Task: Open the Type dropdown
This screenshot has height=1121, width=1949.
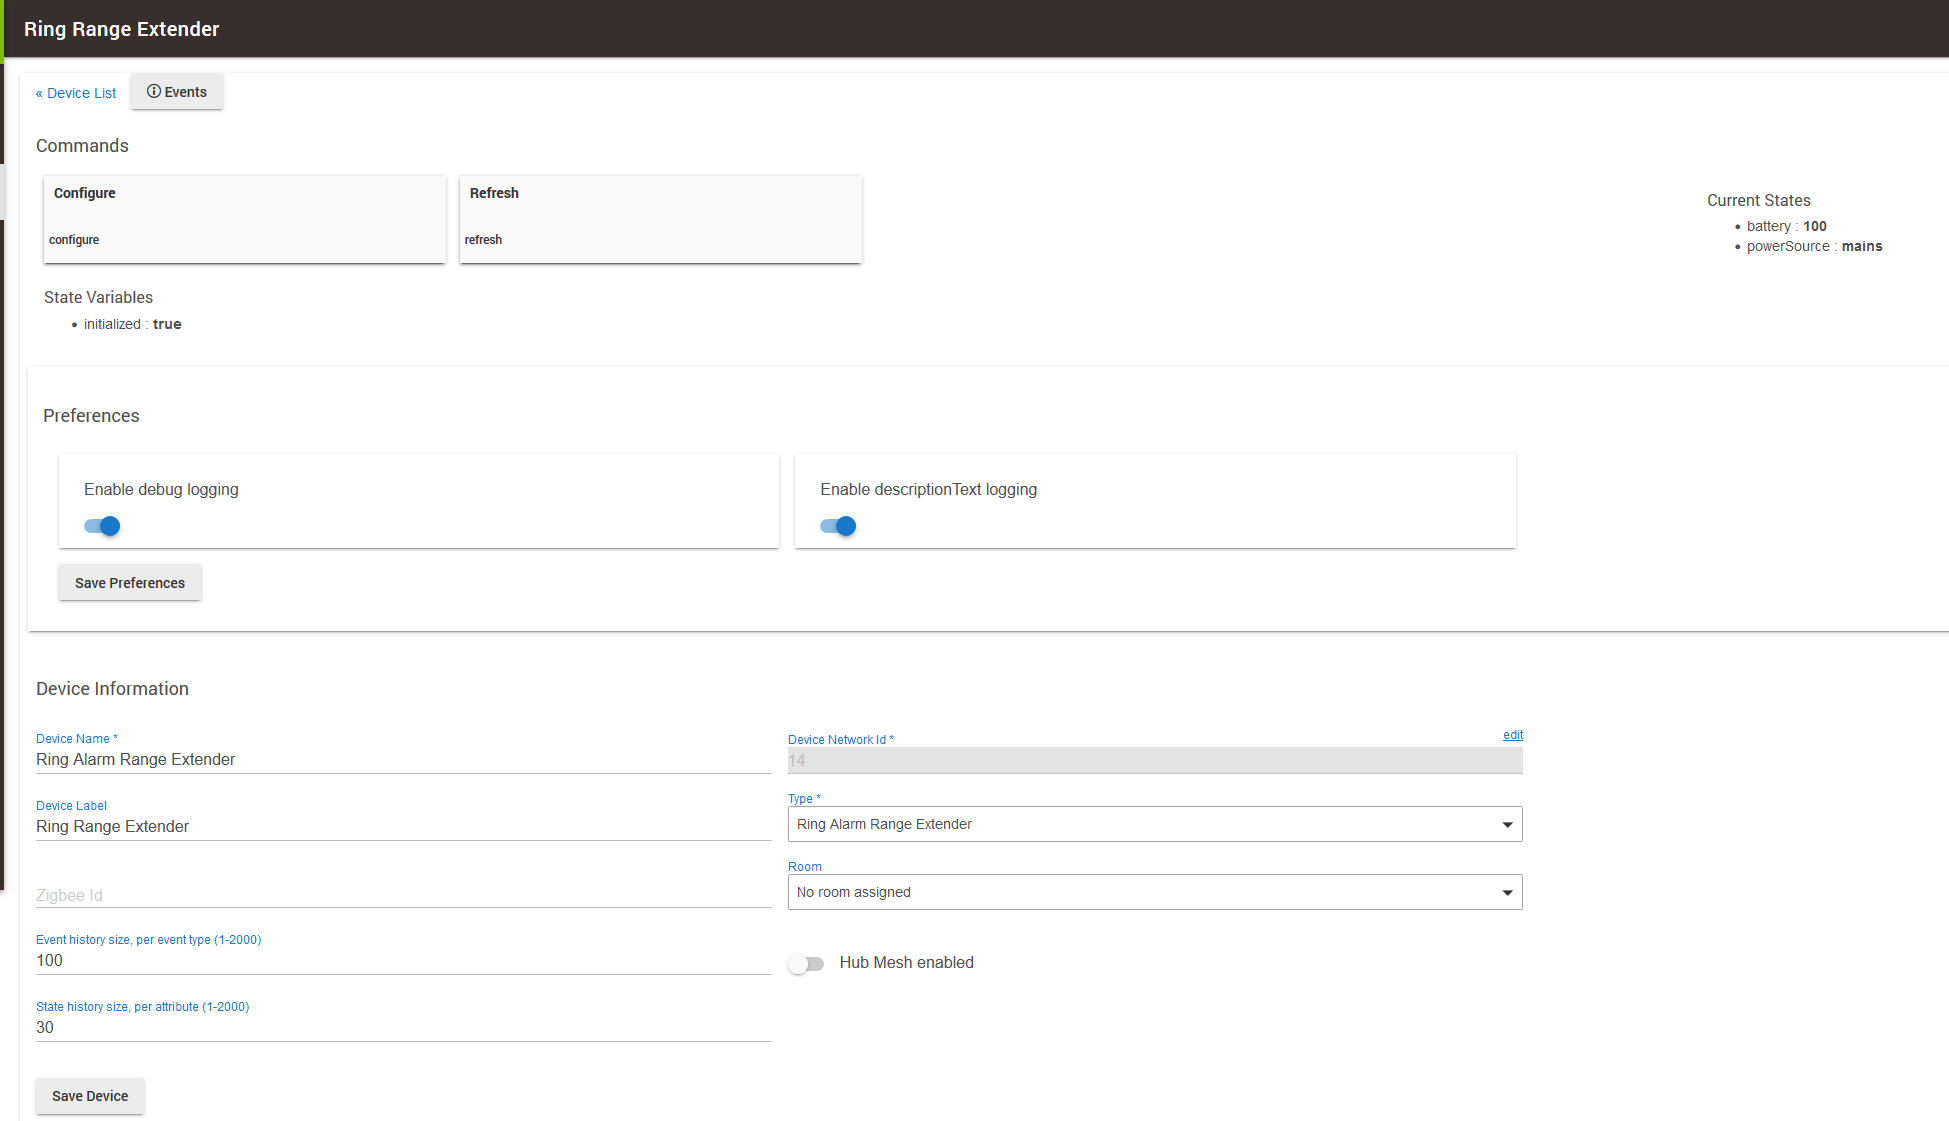Action: [x=1155, y=824]
